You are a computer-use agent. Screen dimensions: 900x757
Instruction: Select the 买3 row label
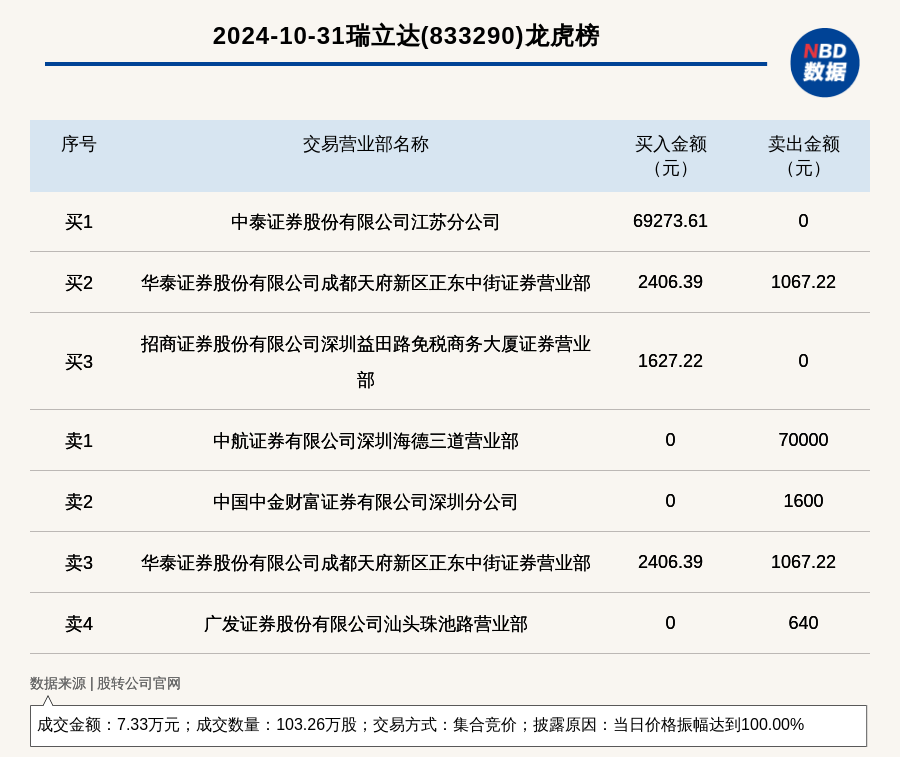[x=79, y=362]
